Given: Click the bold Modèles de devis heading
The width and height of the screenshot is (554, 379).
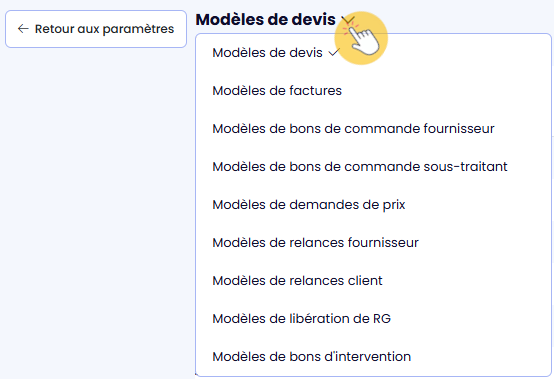Looking at the screenshot, I should tap(265, 19).
